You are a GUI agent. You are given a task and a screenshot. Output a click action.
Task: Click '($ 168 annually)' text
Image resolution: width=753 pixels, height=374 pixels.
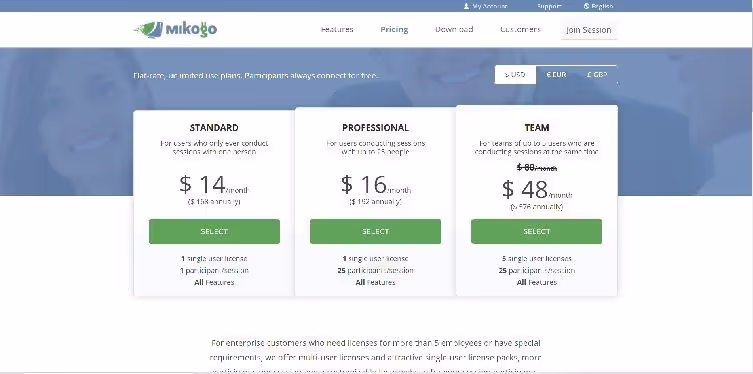(214, 202)
